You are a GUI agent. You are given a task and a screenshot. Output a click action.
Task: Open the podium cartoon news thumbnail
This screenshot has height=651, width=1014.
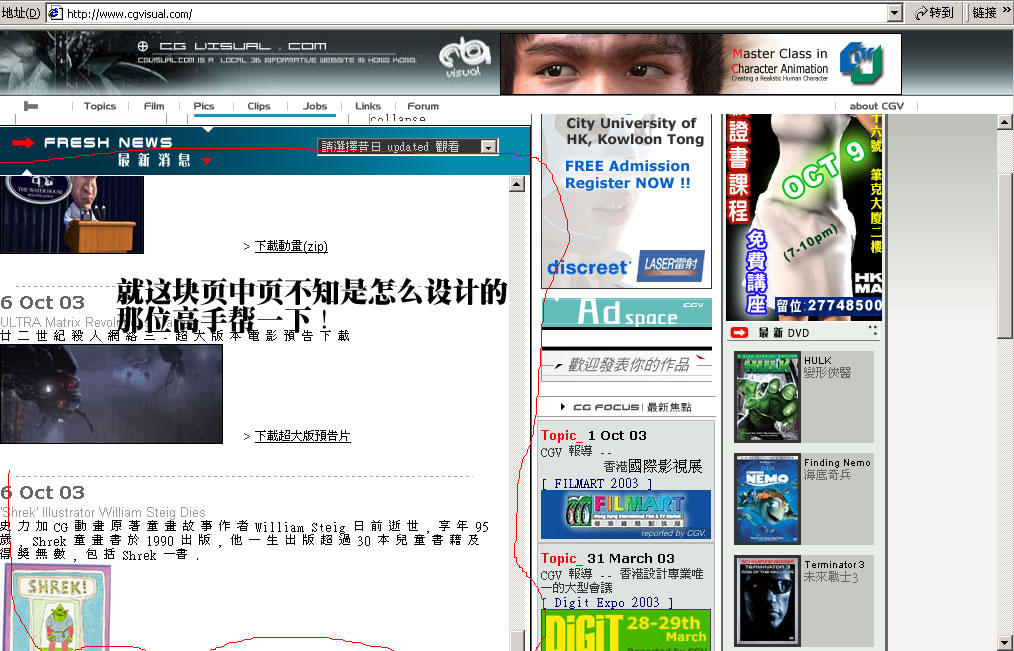72,215
